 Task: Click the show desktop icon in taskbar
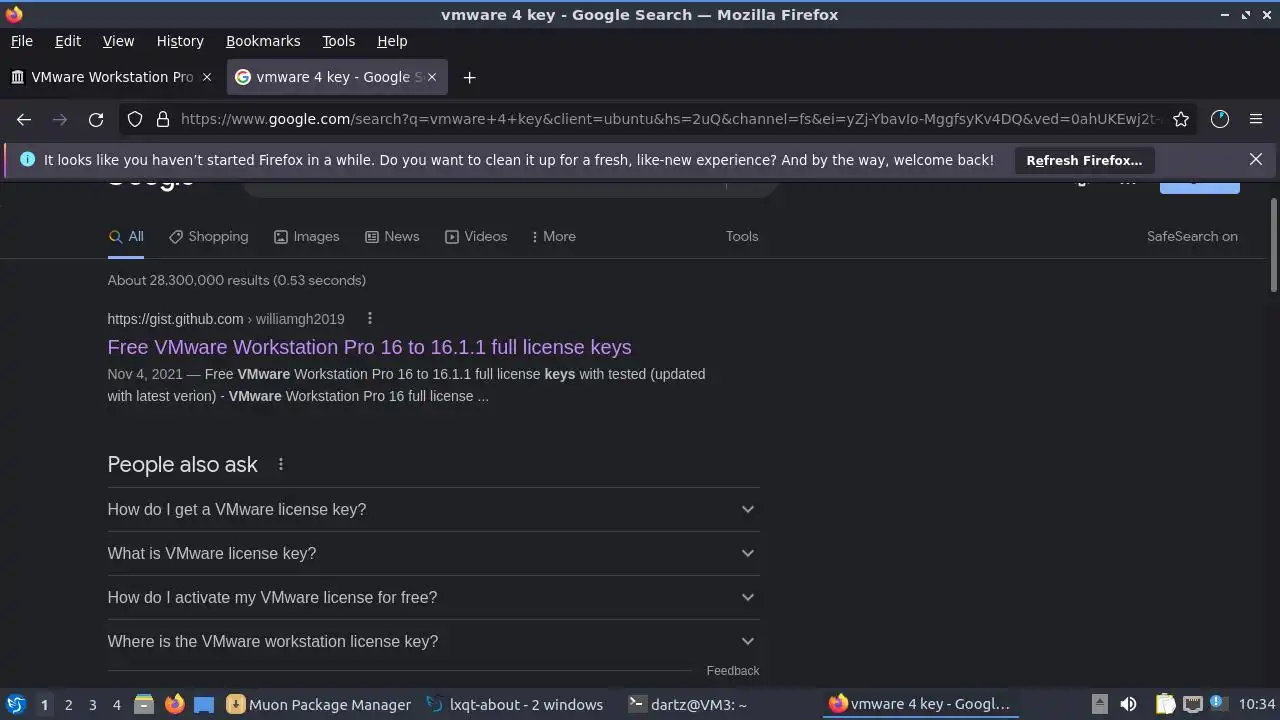(x=204, y=704)
